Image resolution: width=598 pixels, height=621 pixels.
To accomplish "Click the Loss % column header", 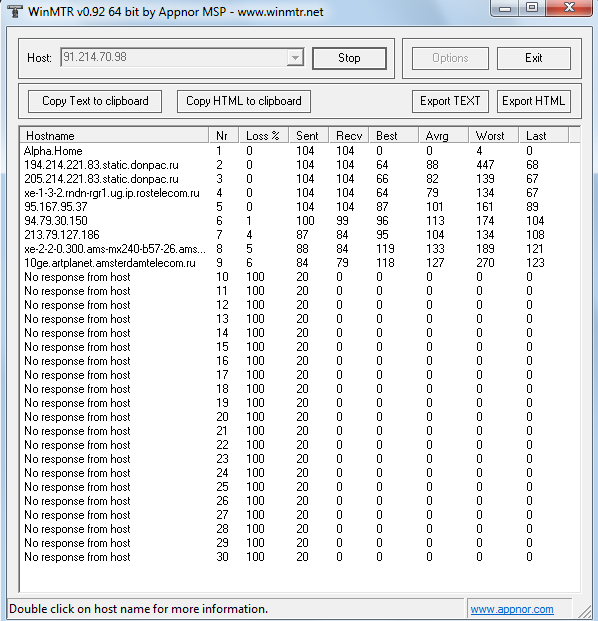I will coord(264,136).
